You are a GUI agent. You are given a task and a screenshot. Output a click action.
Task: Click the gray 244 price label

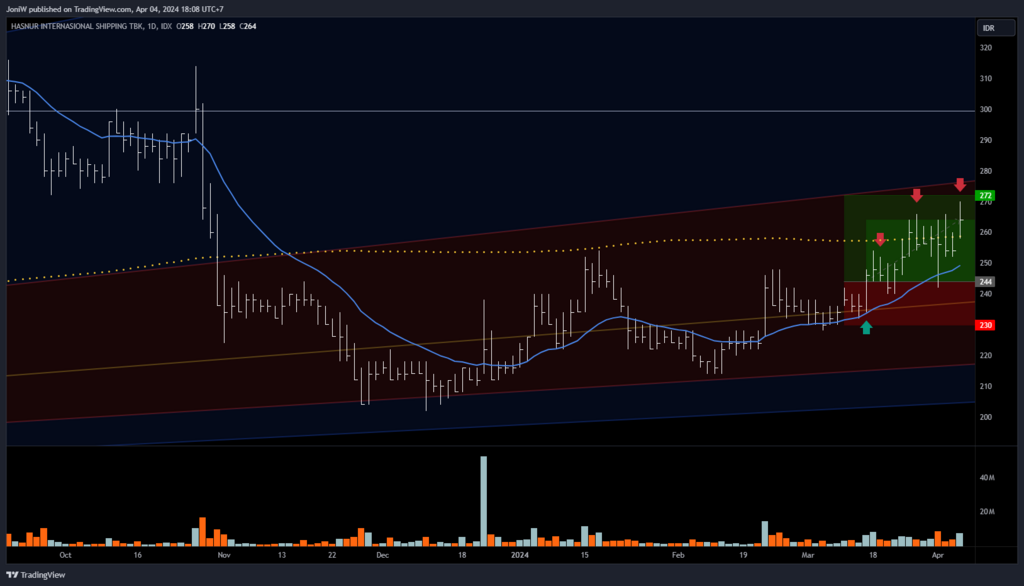[x=986, y=282]
